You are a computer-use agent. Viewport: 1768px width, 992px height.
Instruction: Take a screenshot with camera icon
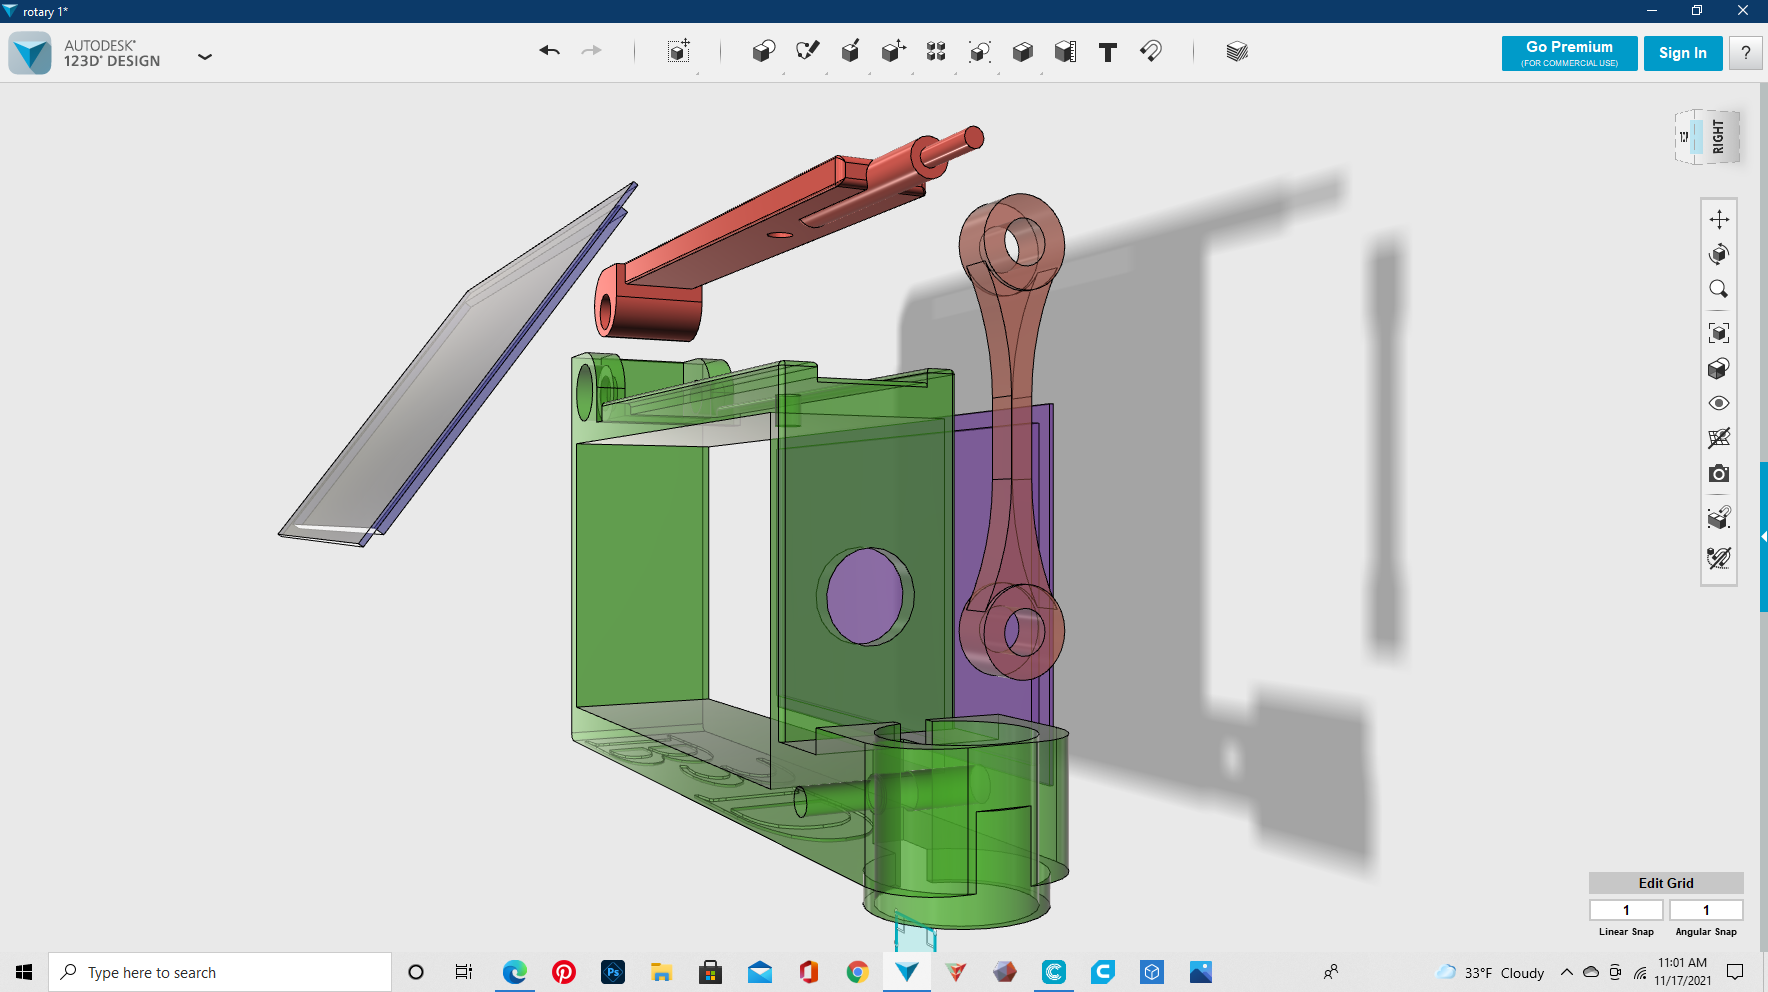1718,474
